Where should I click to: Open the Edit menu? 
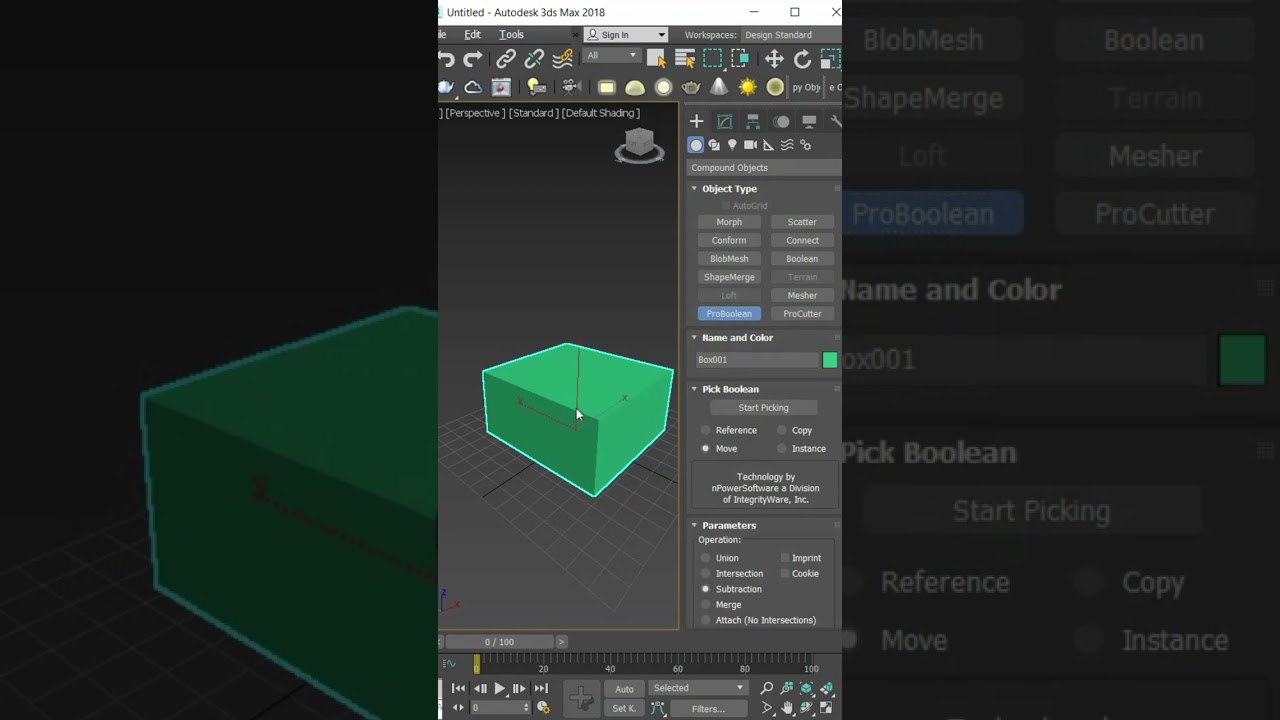[x=472, y=35]
